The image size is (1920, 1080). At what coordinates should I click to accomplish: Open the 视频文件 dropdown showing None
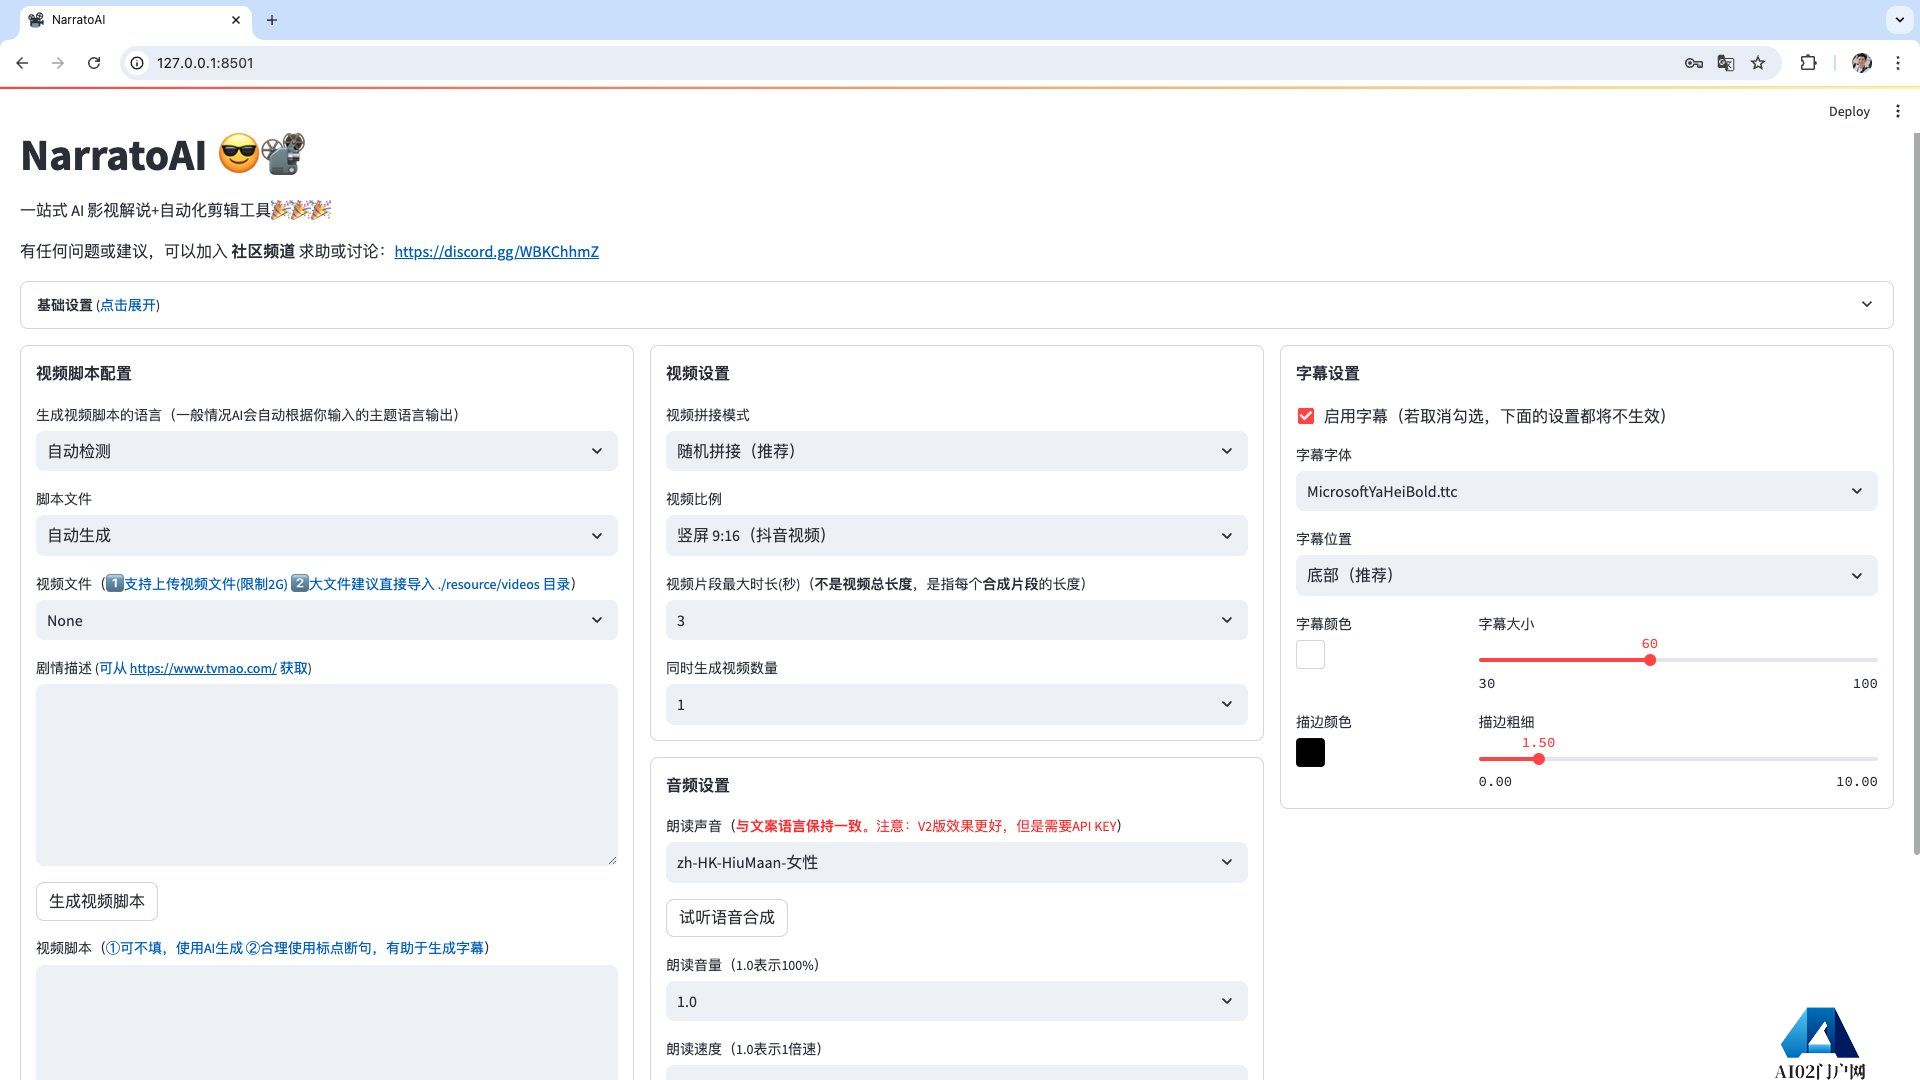pyautogui.click(x=326, y=620)
